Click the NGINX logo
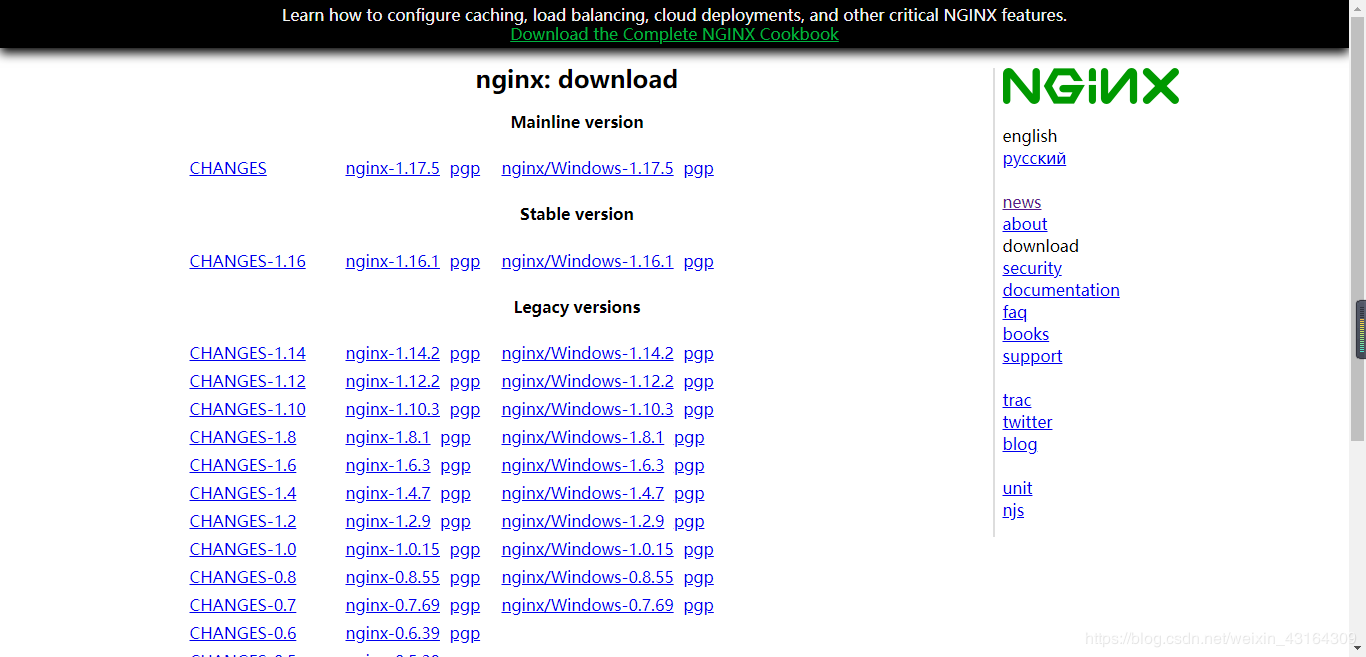This screenshot has height=657, width=1366. click(1090, 86)
